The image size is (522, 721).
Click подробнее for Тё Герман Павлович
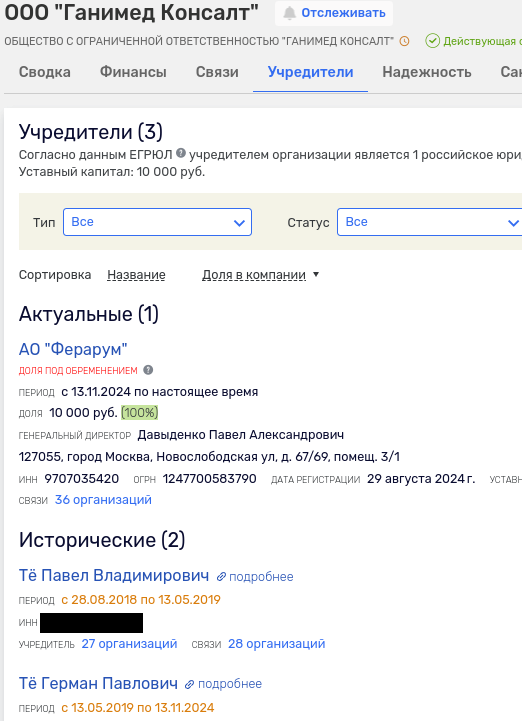(230, 684)
